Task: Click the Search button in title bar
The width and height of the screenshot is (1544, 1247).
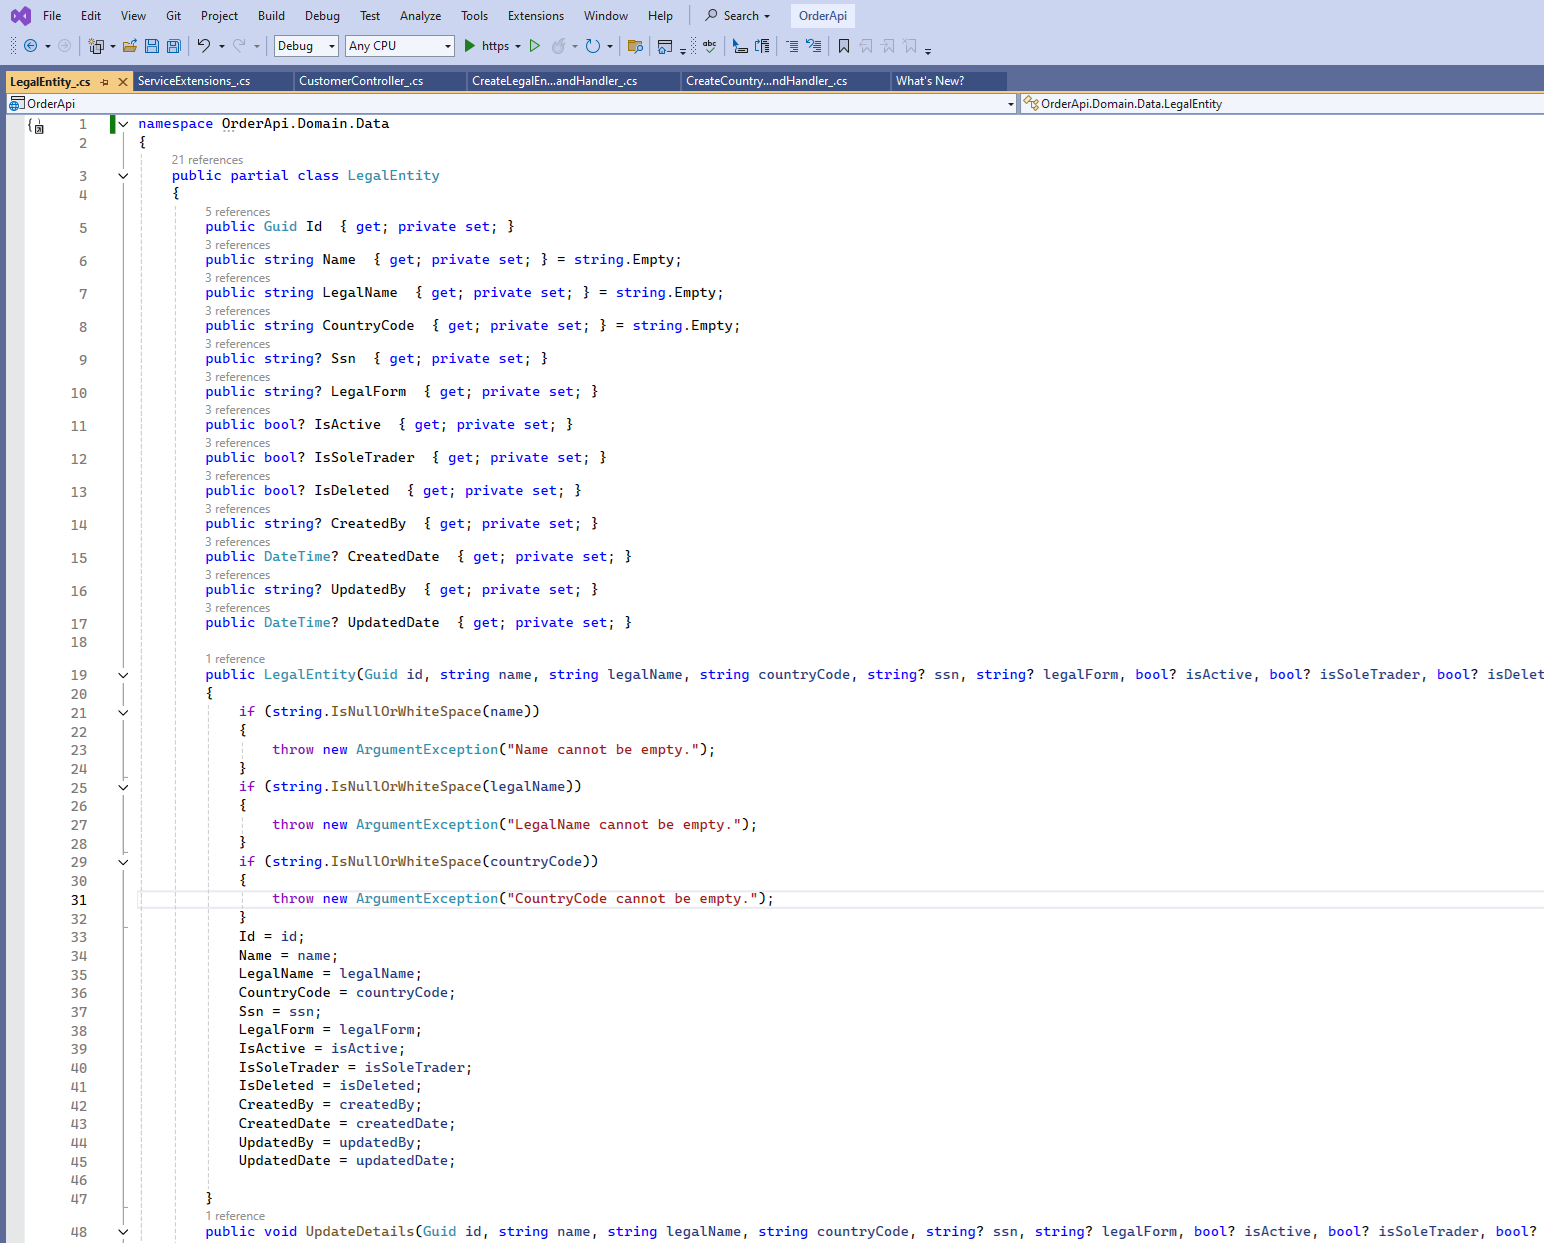Action: (x=738, y=16)
